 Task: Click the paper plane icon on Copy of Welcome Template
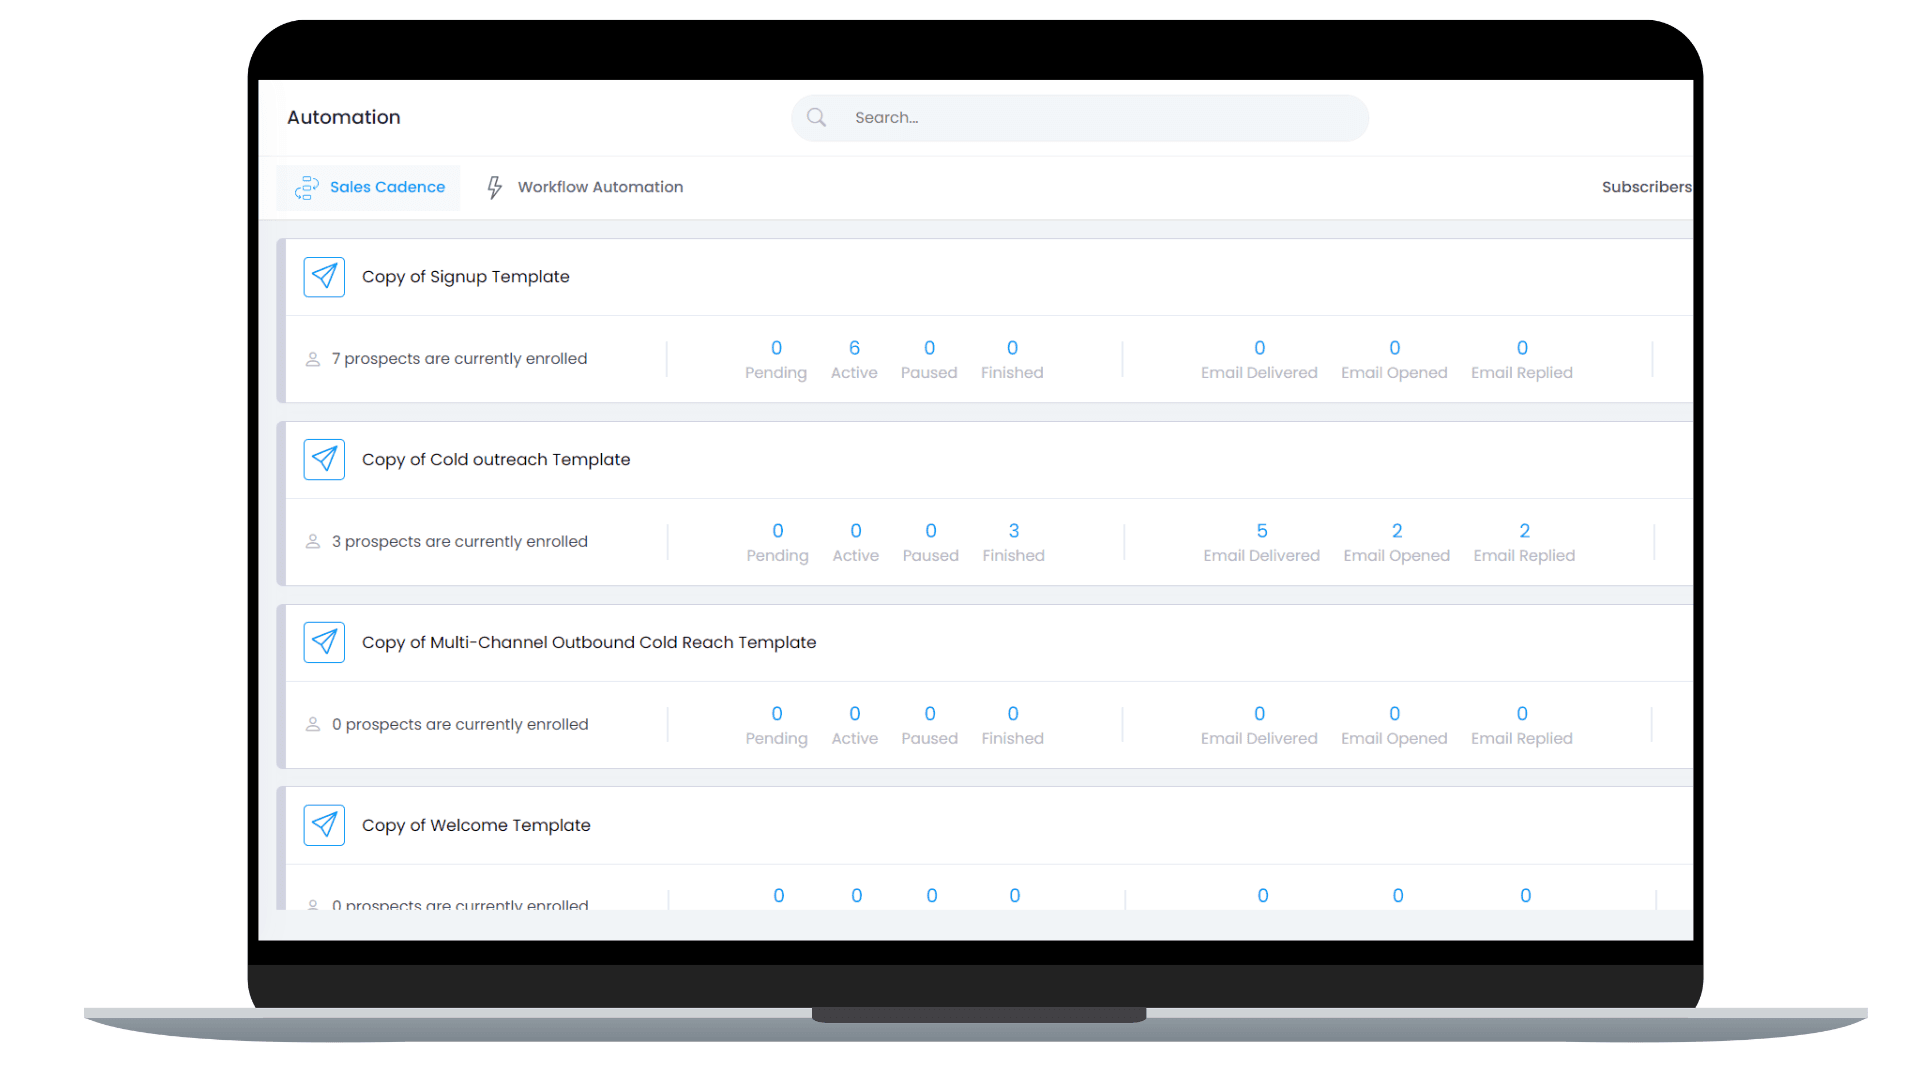[323, 824]
